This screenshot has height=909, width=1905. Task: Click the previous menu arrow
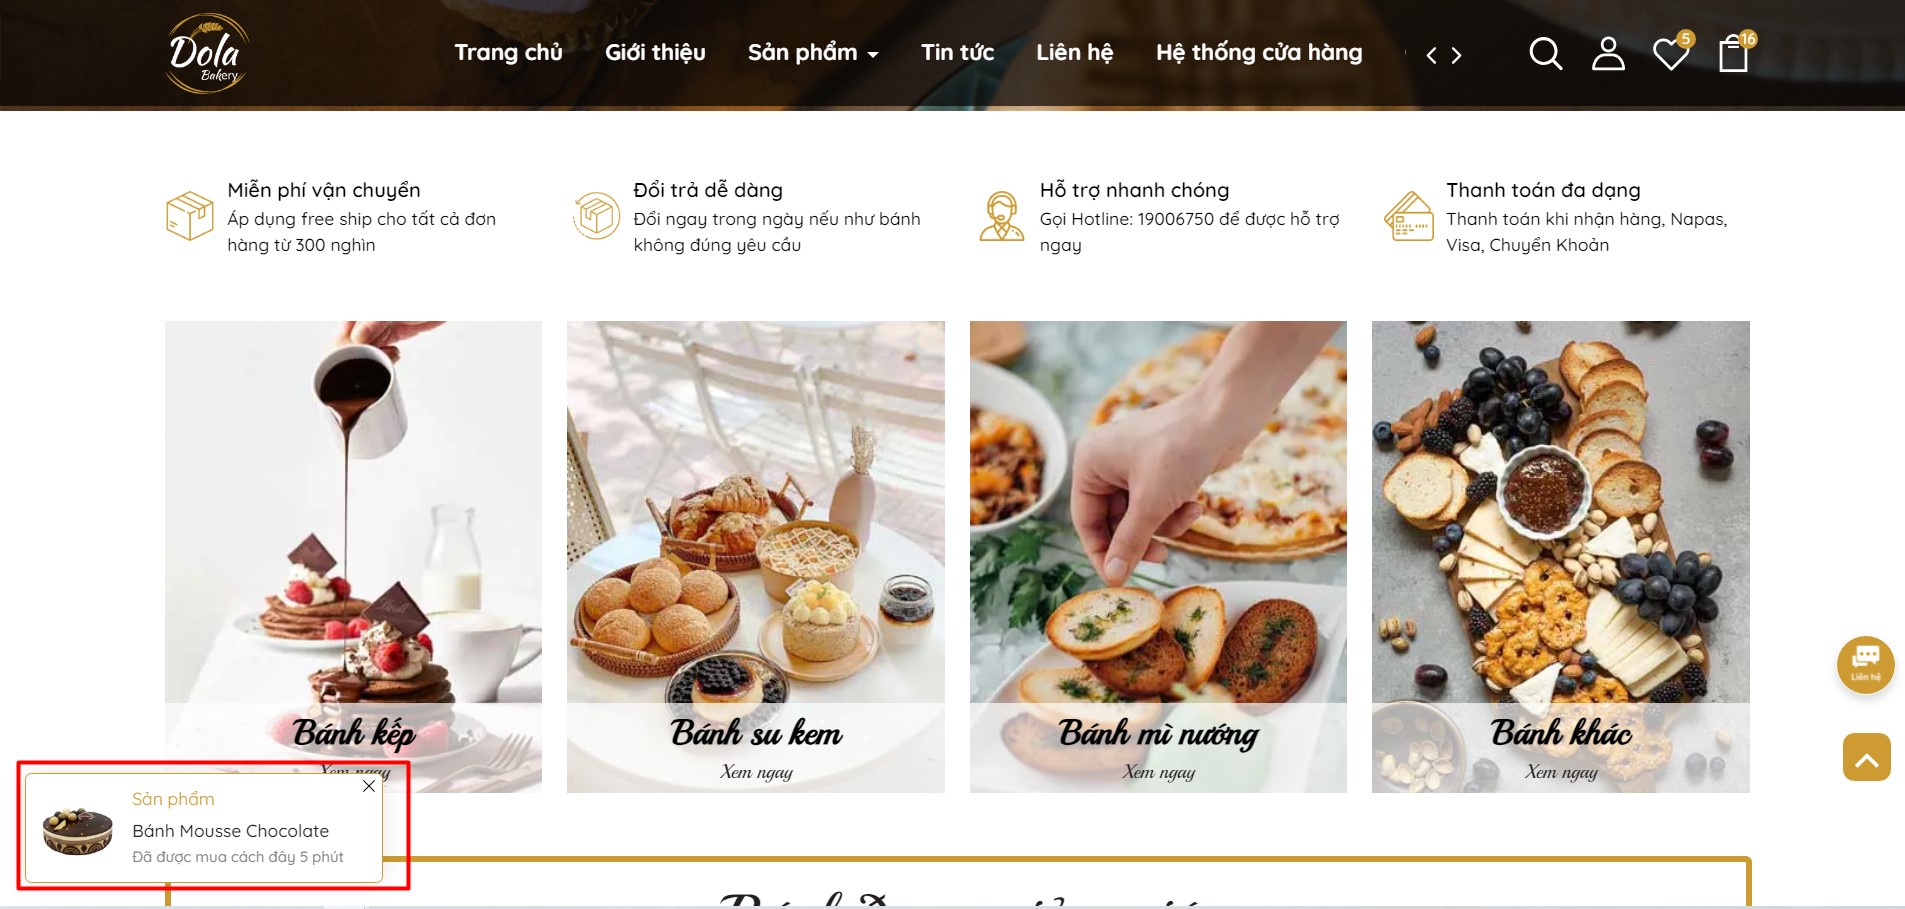pyautogui.click(x=1431, y=55)
